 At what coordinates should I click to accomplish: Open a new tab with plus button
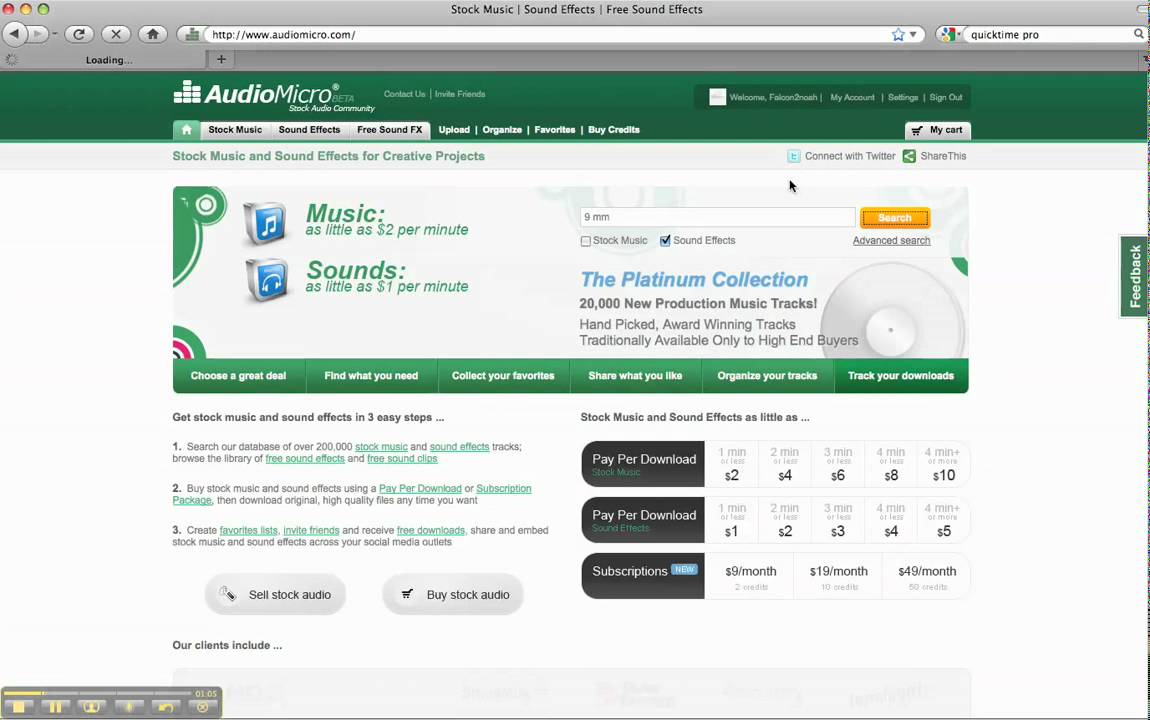221,59
